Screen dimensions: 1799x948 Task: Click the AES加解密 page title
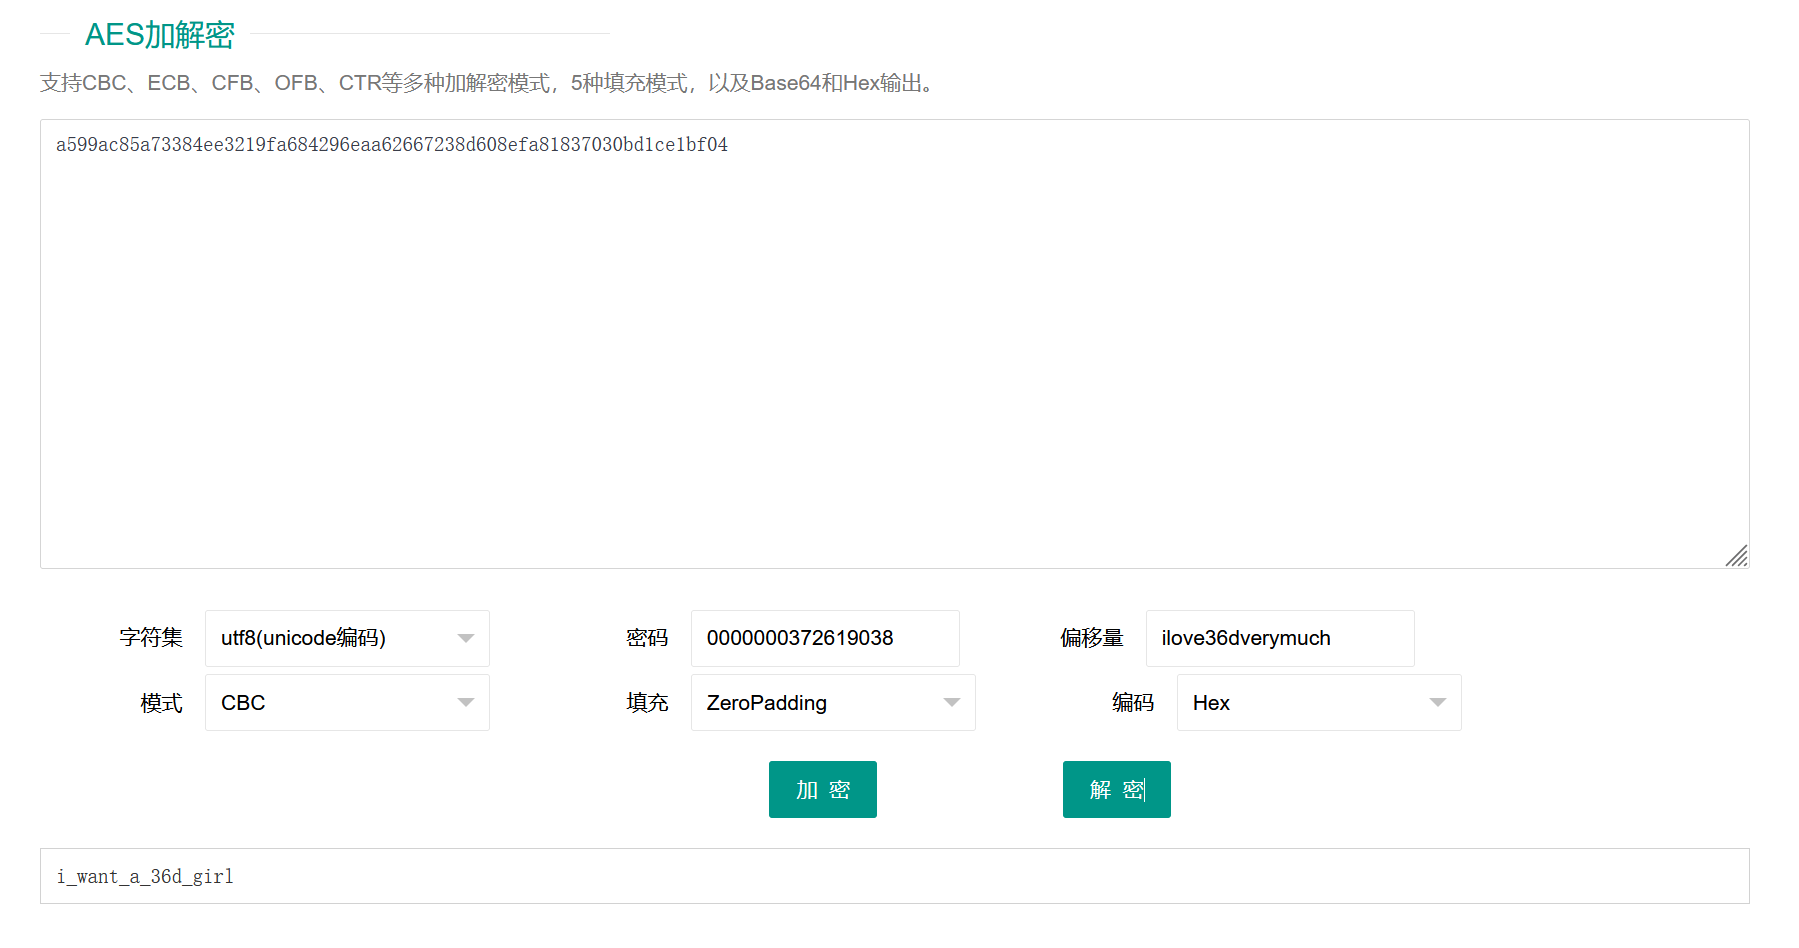tap(160, 35)
